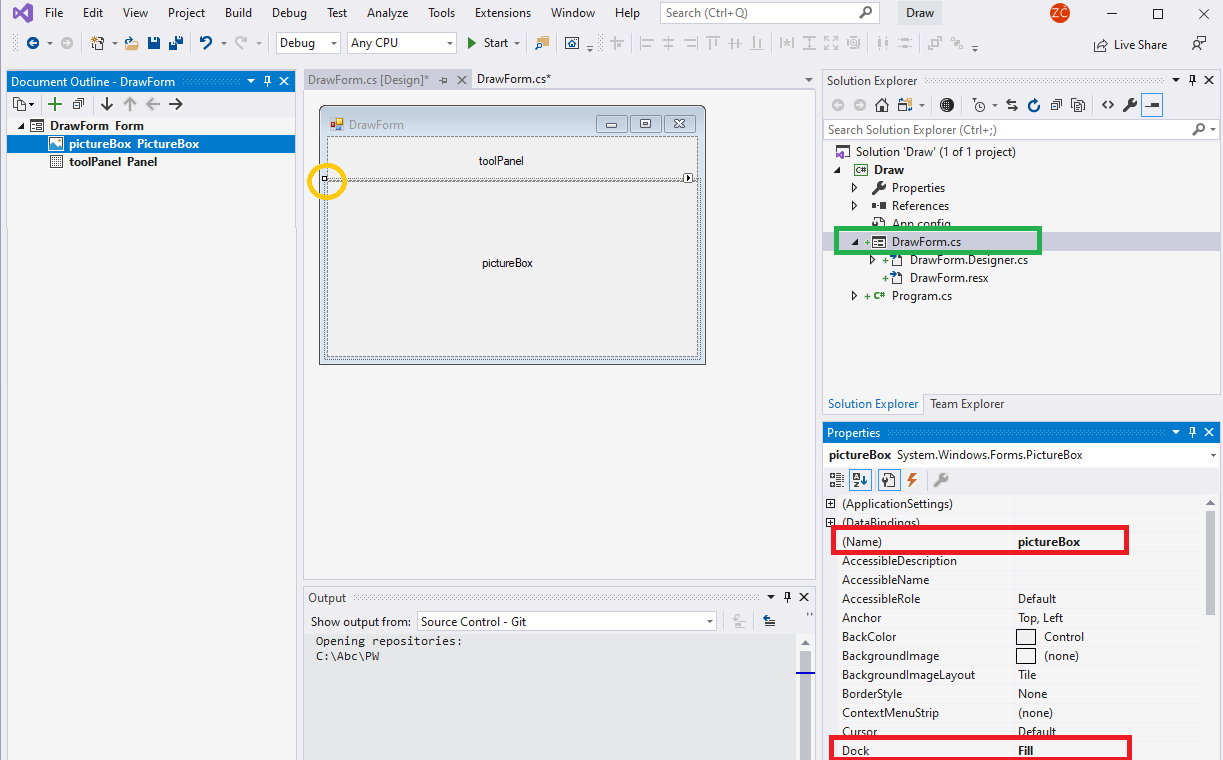Click the BackgroundImage (none) swatch
Screen dimensions: 1223x760
coord(1026,656)
